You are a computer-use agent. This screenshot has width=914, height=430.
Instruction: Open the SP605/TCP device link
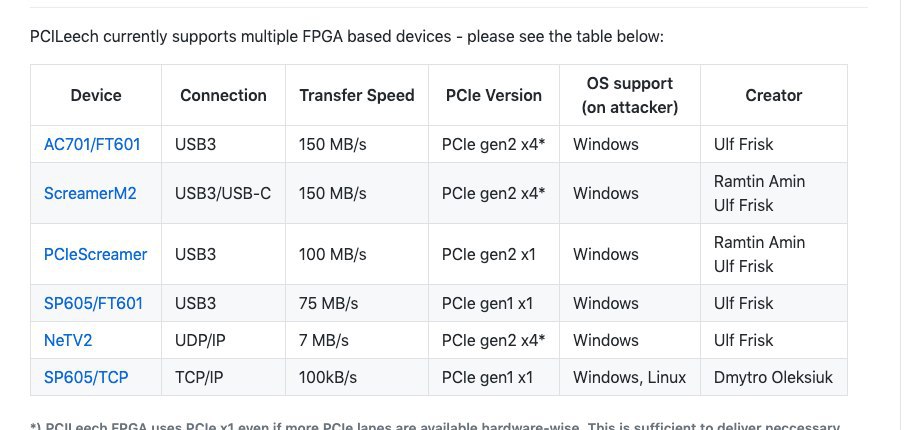tap(86, 377)
